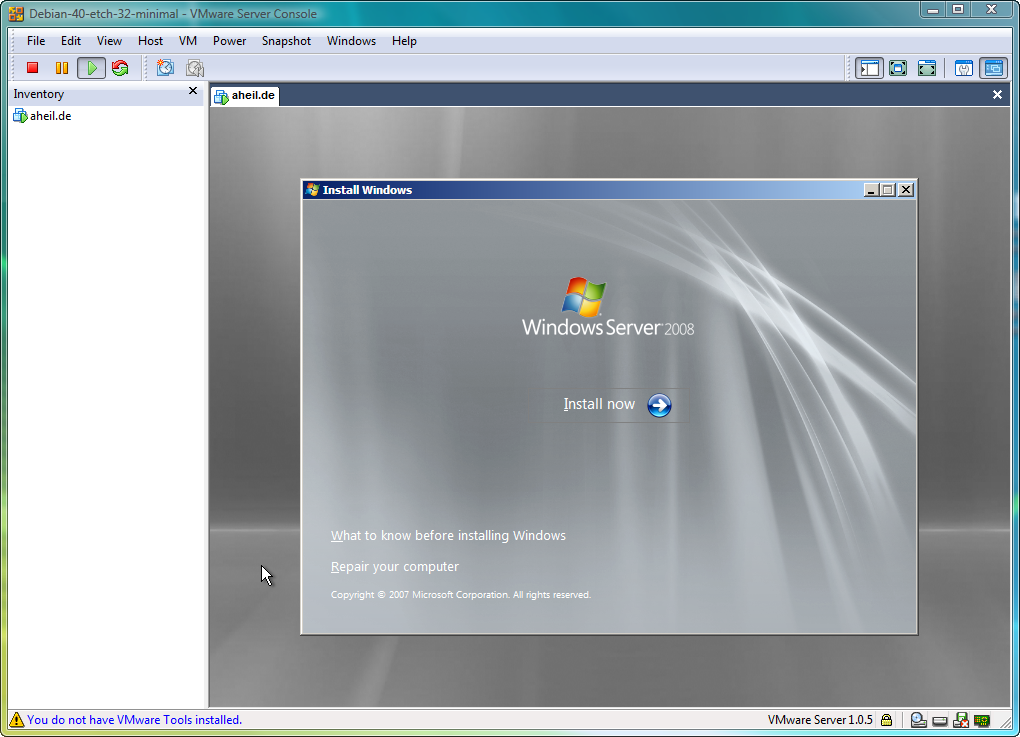1020x737 pixels.
Task: Switch to the aheil.de tab
Action: click(x=245, y=96)
